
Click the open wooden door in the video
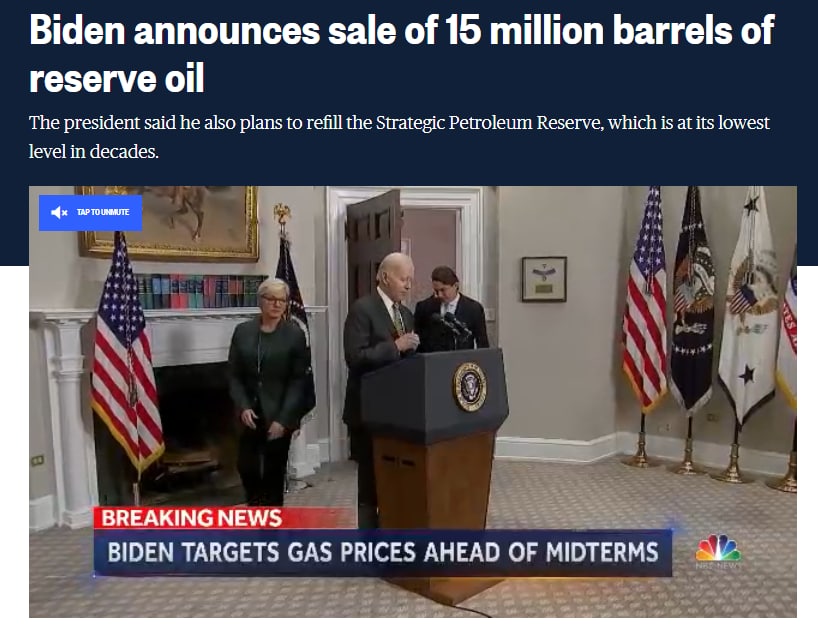pyautogui.click(x=373, y=245)
